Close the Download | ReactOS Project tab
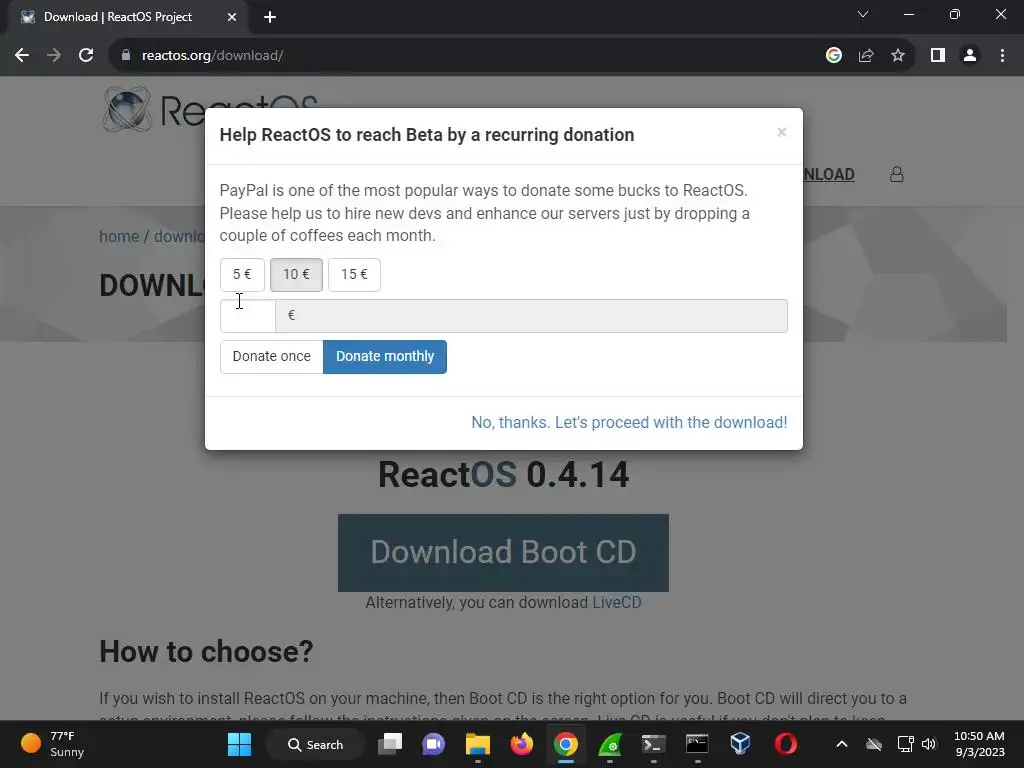Viewport: 1024px width, 768px height. point(232,17)
